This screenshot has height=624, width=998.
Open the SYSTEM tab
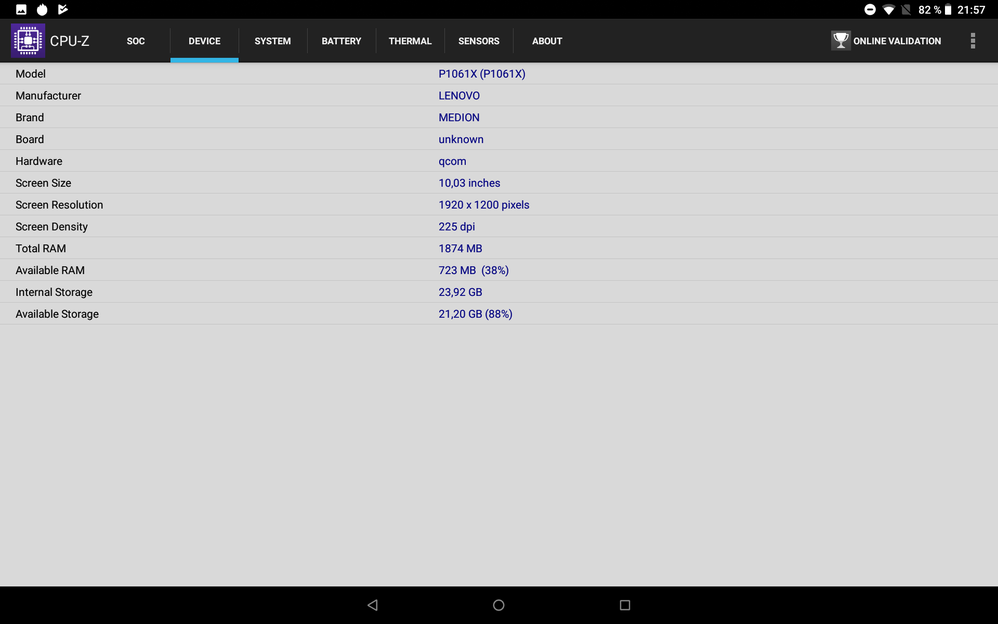pyautogui.click(x=272, y=41)
